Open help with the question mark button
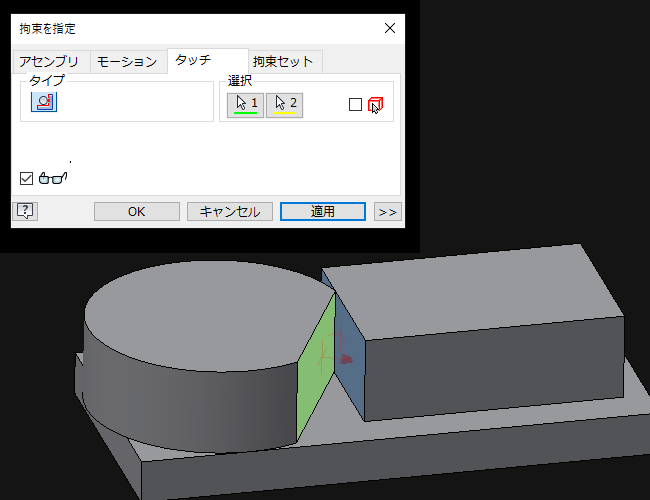650x500 pixels. coord(25,211)
